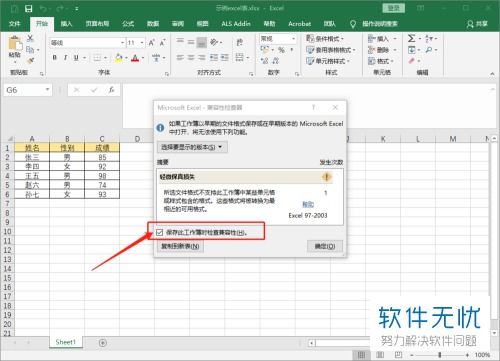Viewport: 500px width, 361px height.
Task: Open the Acrobat ribbon tab
Action: (x=299, y=24)
